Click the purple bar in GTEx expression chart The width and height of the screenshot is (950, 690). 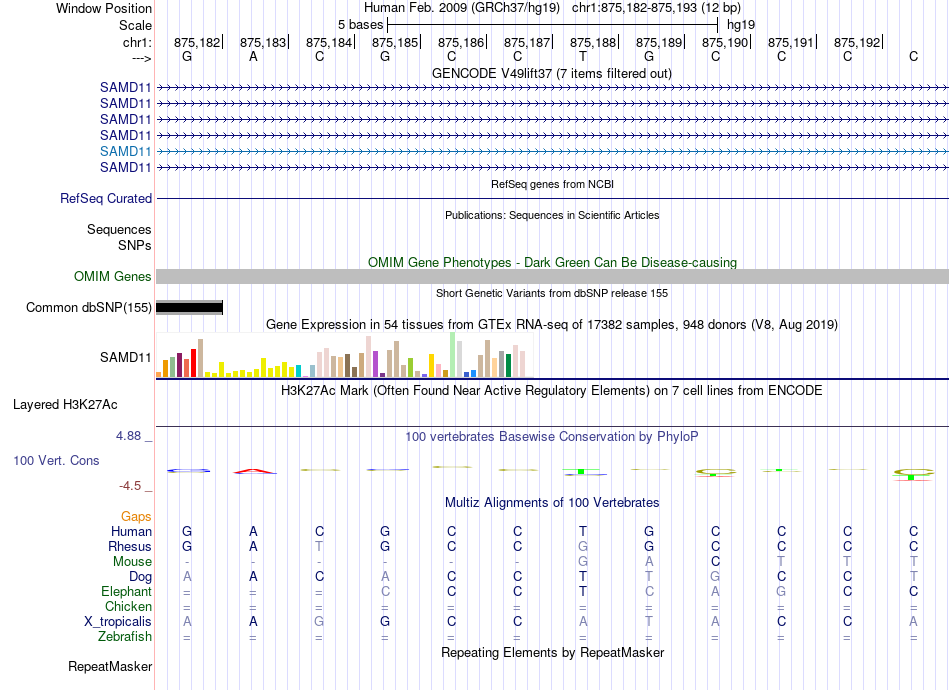(x=376, y=364)
